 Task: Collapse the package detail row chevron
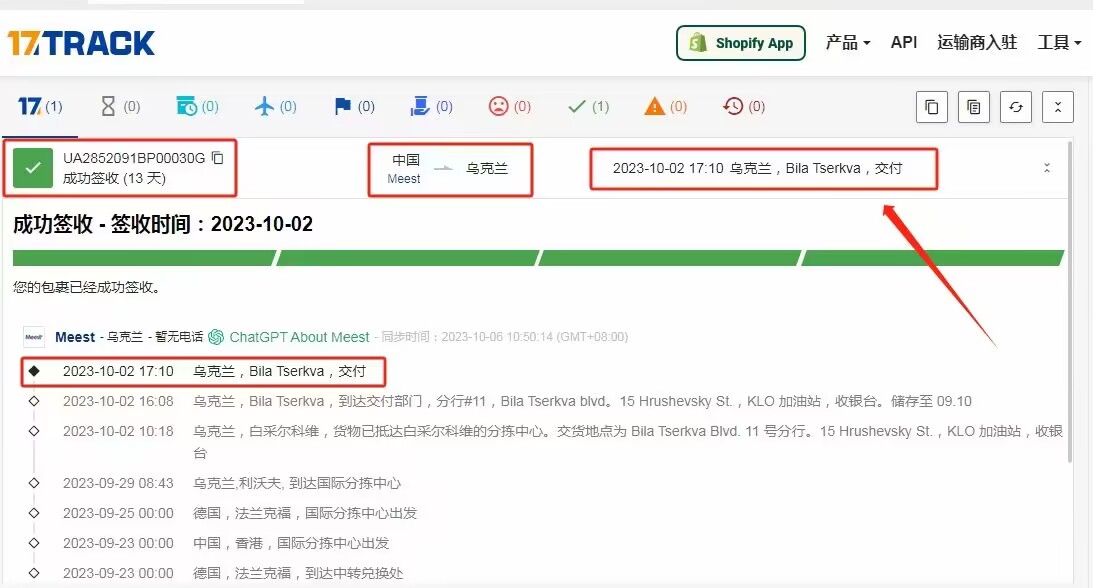point(1046,168)
